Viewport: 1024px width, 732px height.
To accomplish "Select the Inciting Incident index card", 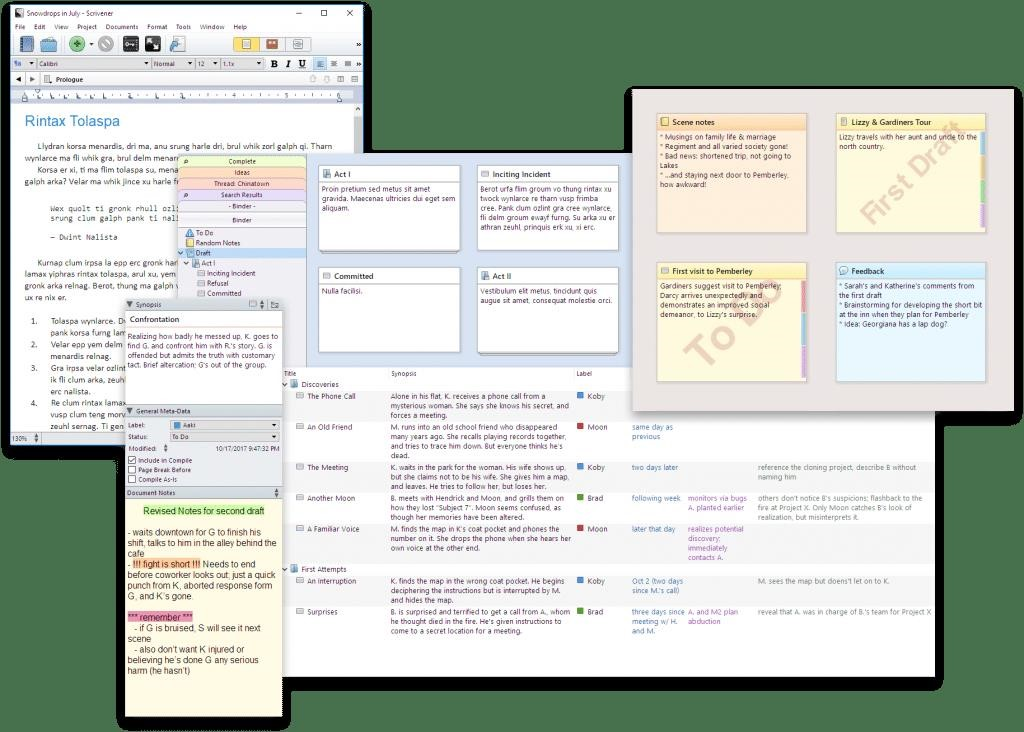I will pos(547,208).
